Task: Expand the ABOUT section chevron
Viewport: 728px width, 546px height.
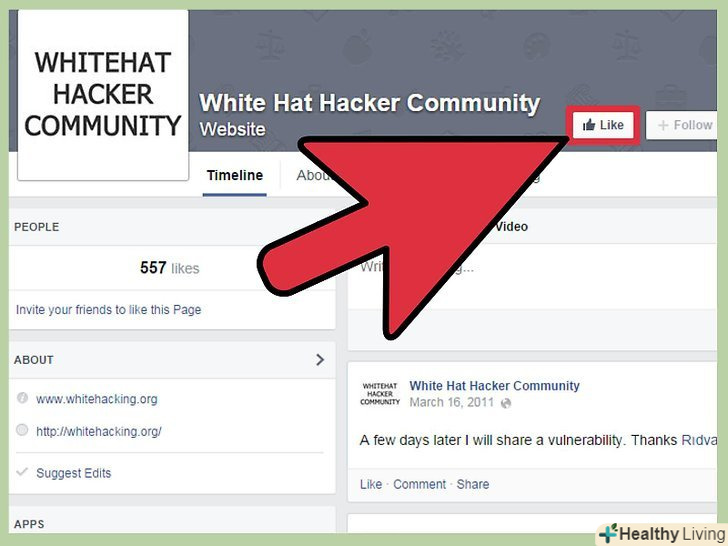Action: tap(320, 360)
